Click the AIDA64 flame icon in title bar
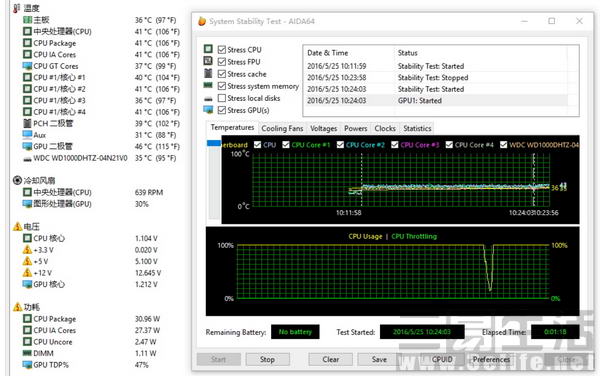The height and width of the screenshot is (376, 600). coord(202,21)
